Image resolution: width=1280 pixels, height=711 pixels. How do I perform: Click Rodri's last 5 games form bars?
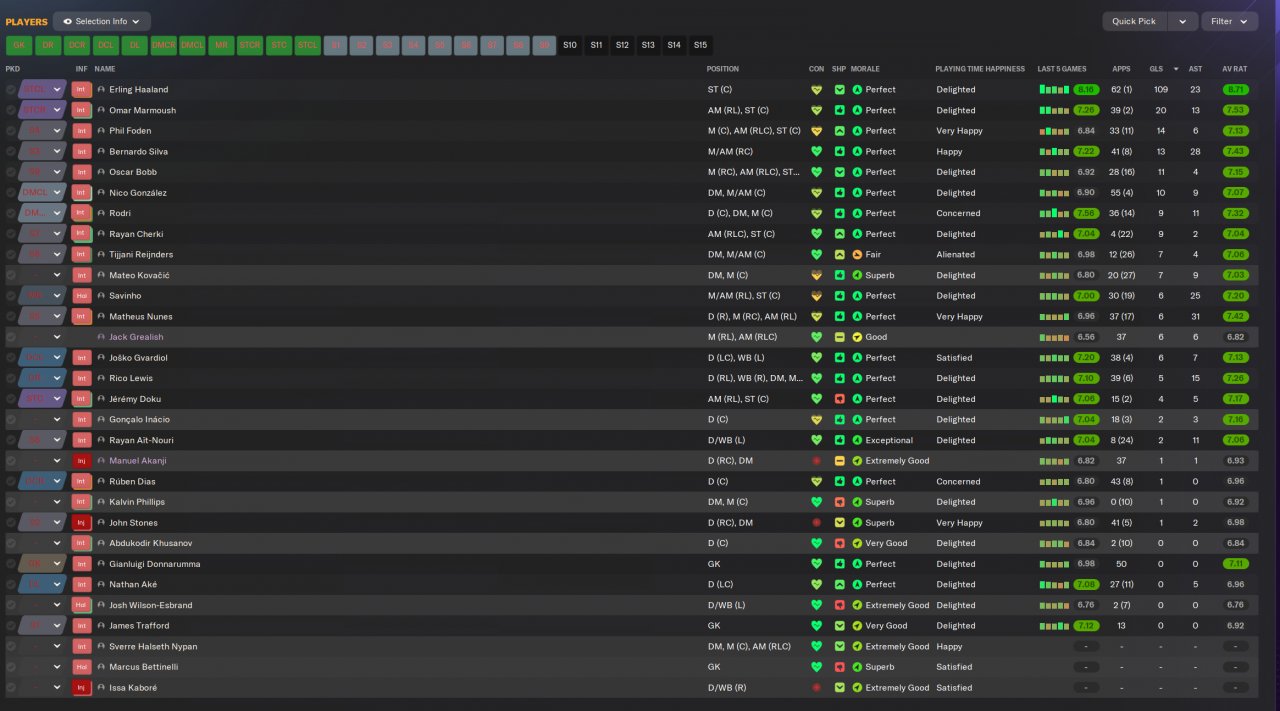click(x=1054, y=213)
